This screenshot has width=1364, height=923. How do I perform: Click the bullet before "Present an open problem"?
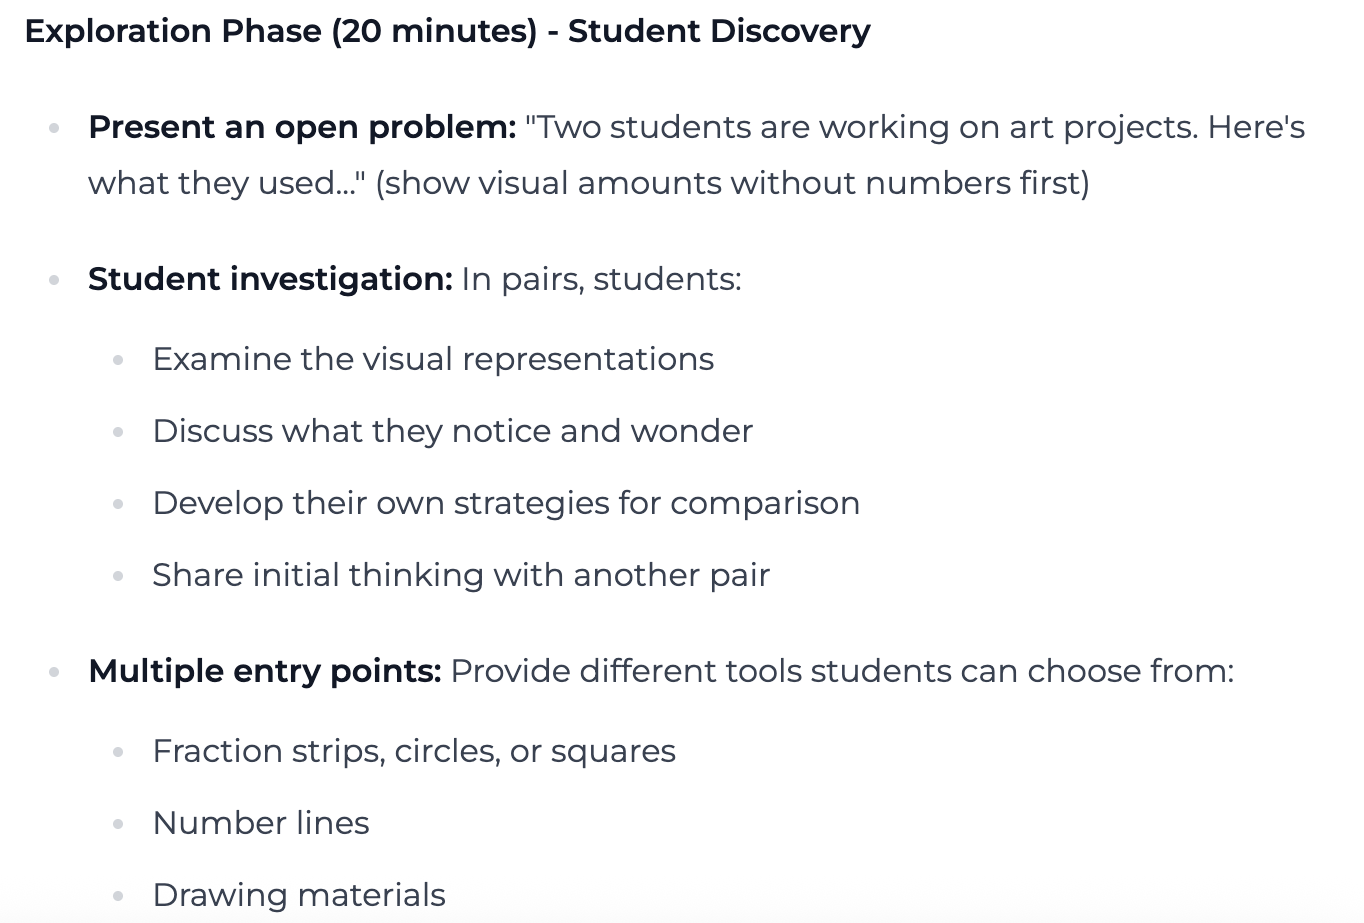point(55,128)
